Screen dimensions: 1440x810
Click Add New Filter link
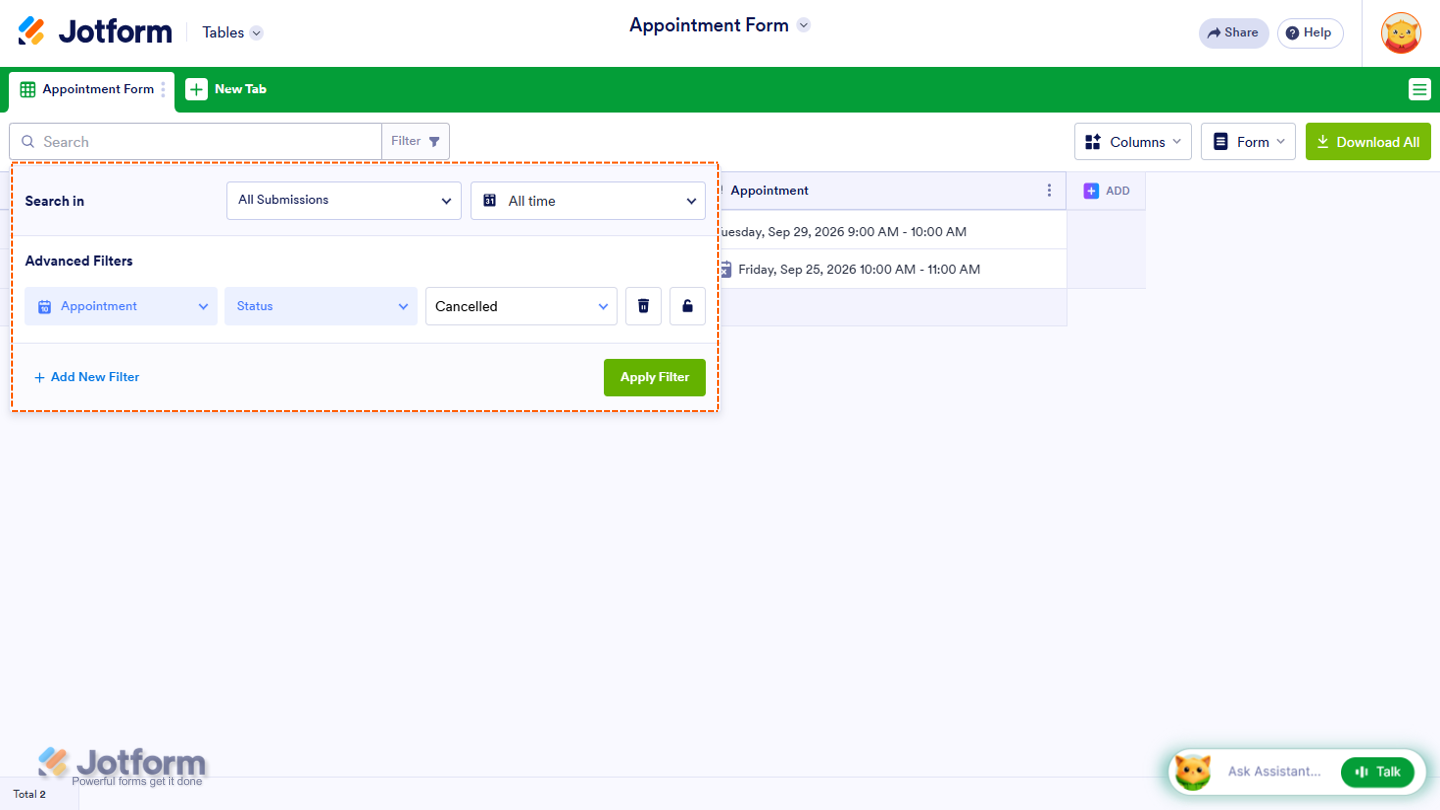tap(86, 377)
